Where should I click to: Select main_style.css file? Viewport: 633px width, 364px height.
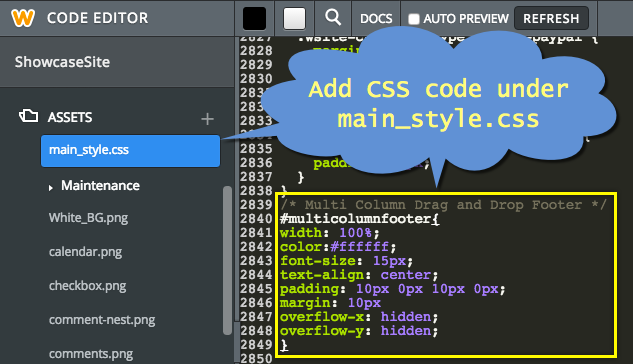pyautogui.click(x=130, y=151)
